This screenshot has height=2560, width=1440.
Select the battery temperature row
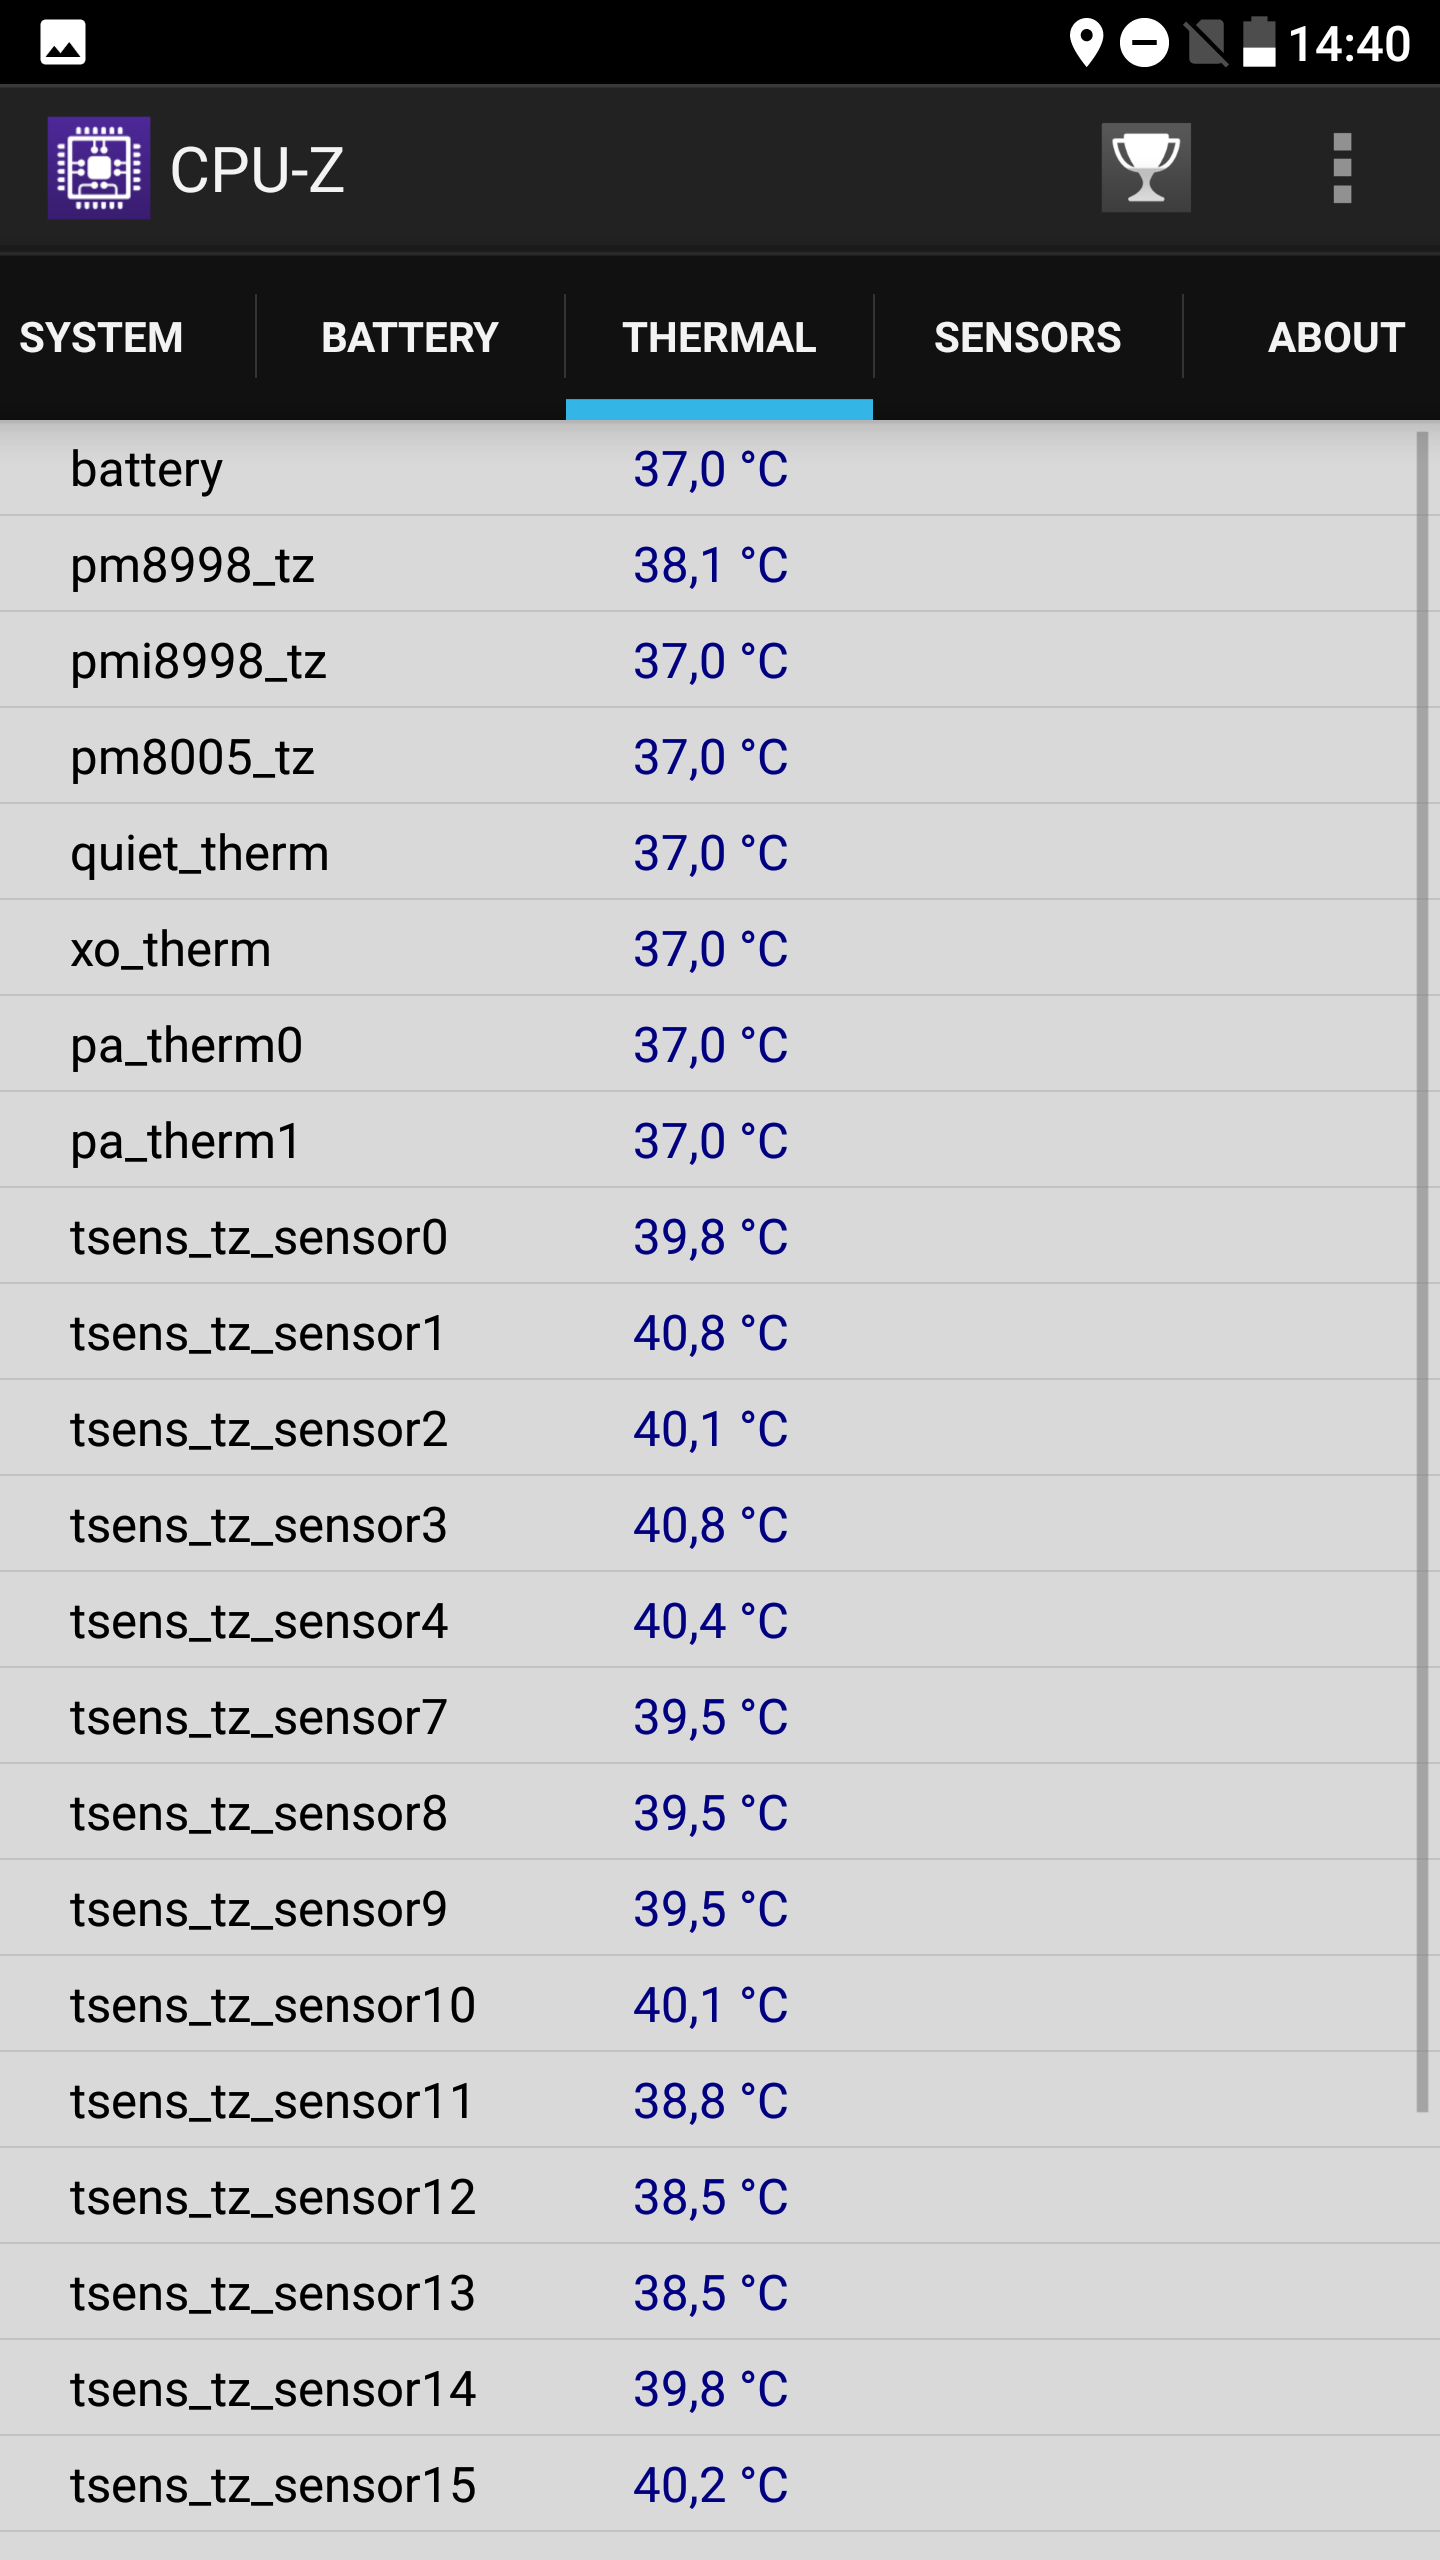coord(720,469)
